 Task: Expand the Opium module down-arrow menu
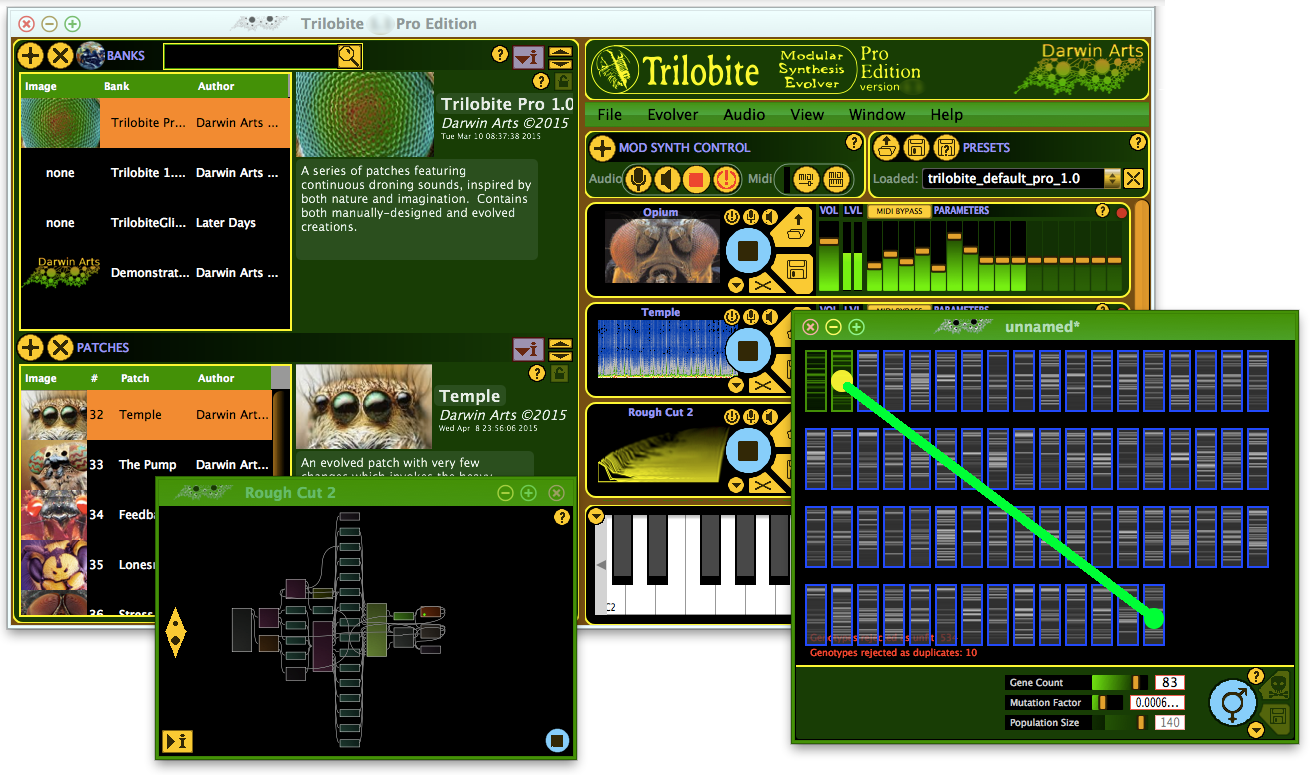tap(736, 285)
